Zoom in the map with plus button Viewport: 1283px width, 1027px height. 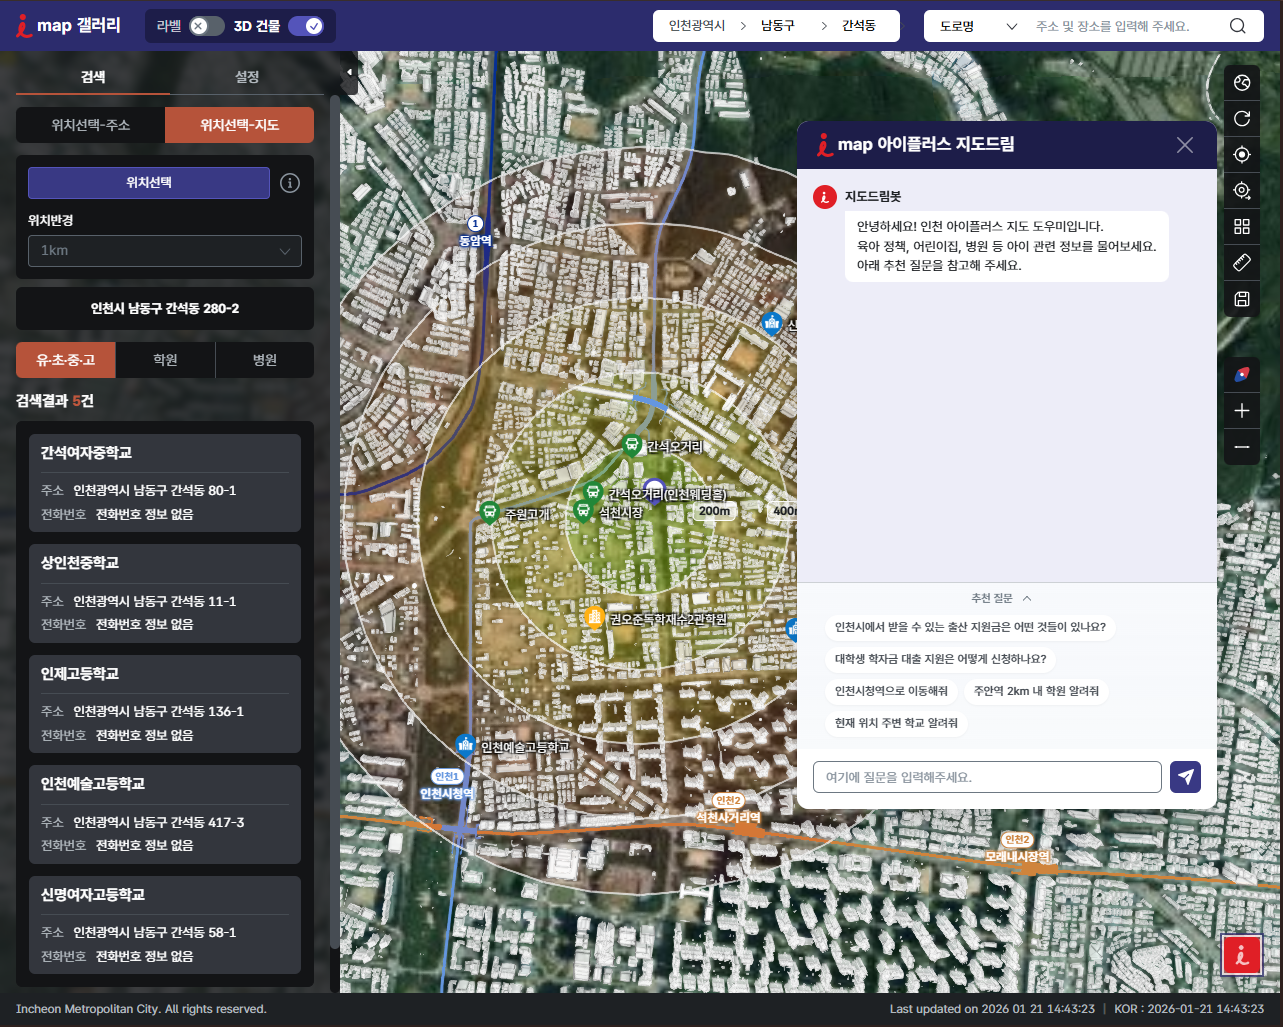1242,411
